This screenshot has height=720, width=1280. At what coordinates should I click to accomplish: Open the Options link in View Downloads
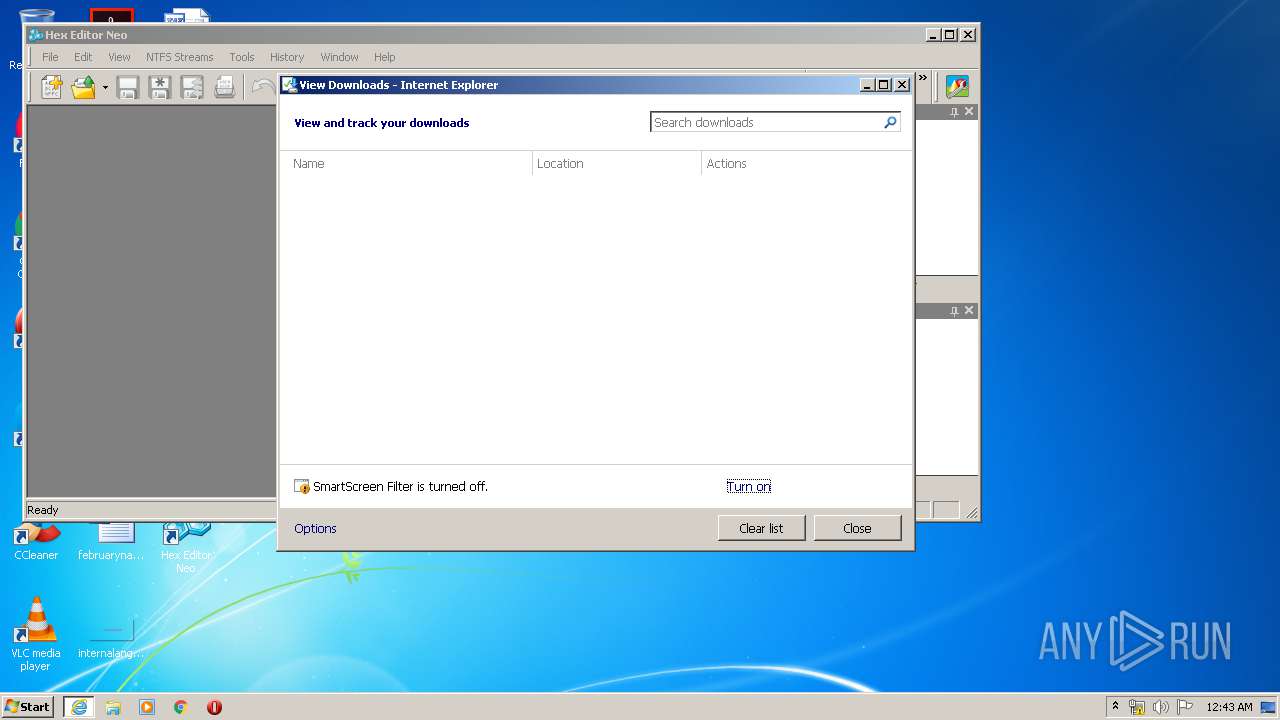pyautogui.click(x=315, y=528)
